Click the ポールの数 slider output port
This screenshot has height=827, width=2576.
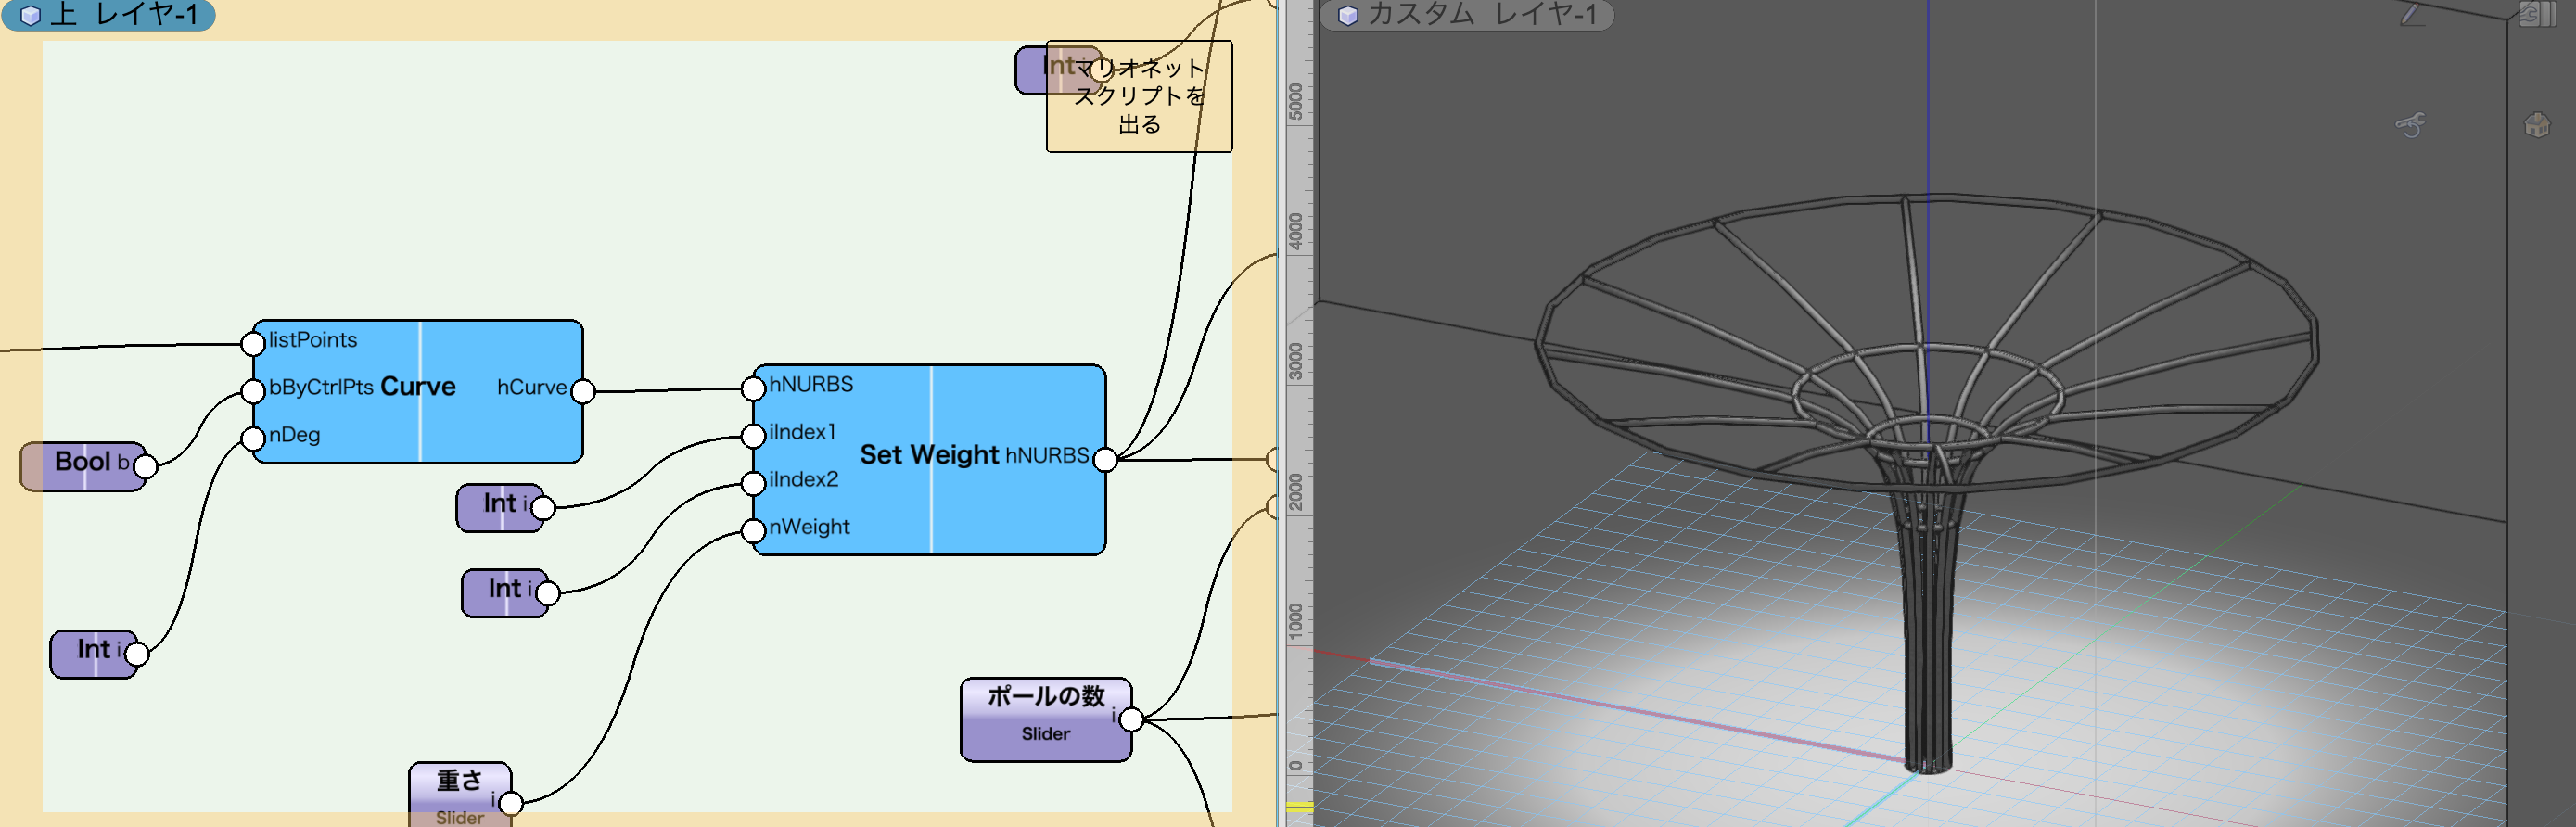1131,719
